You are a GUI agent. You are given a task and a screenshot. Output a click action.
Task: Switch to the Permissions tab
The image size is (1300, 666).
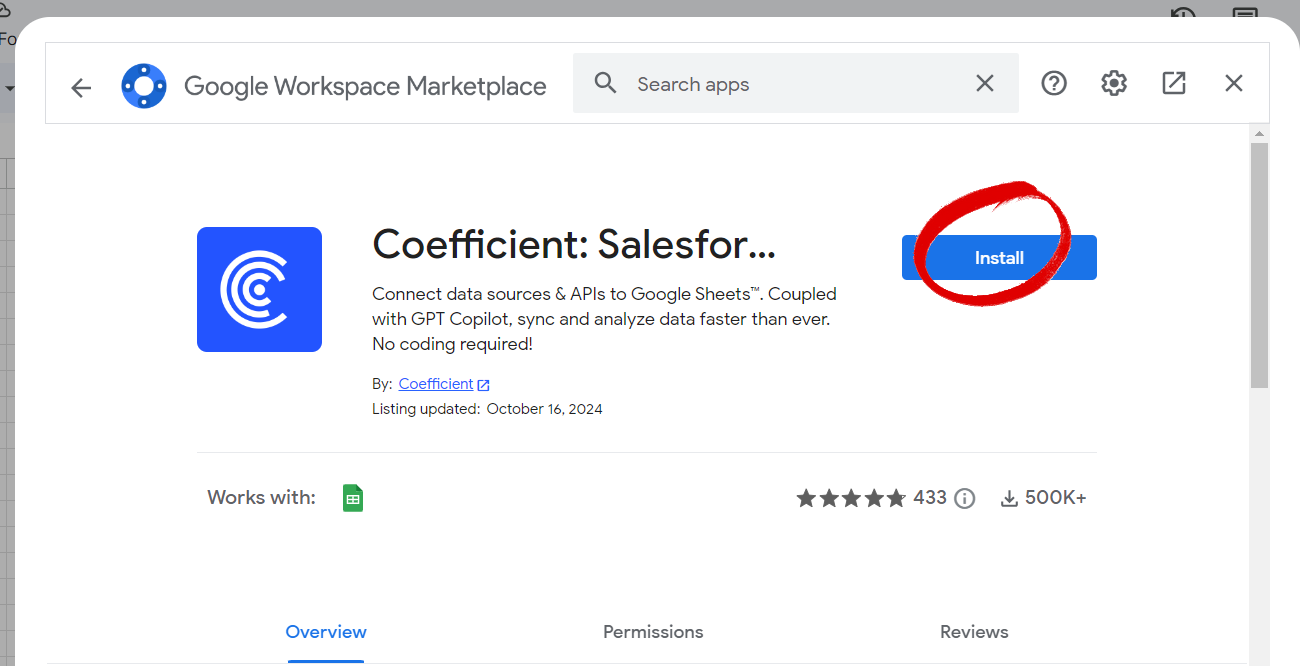click(x=653, y=632)
